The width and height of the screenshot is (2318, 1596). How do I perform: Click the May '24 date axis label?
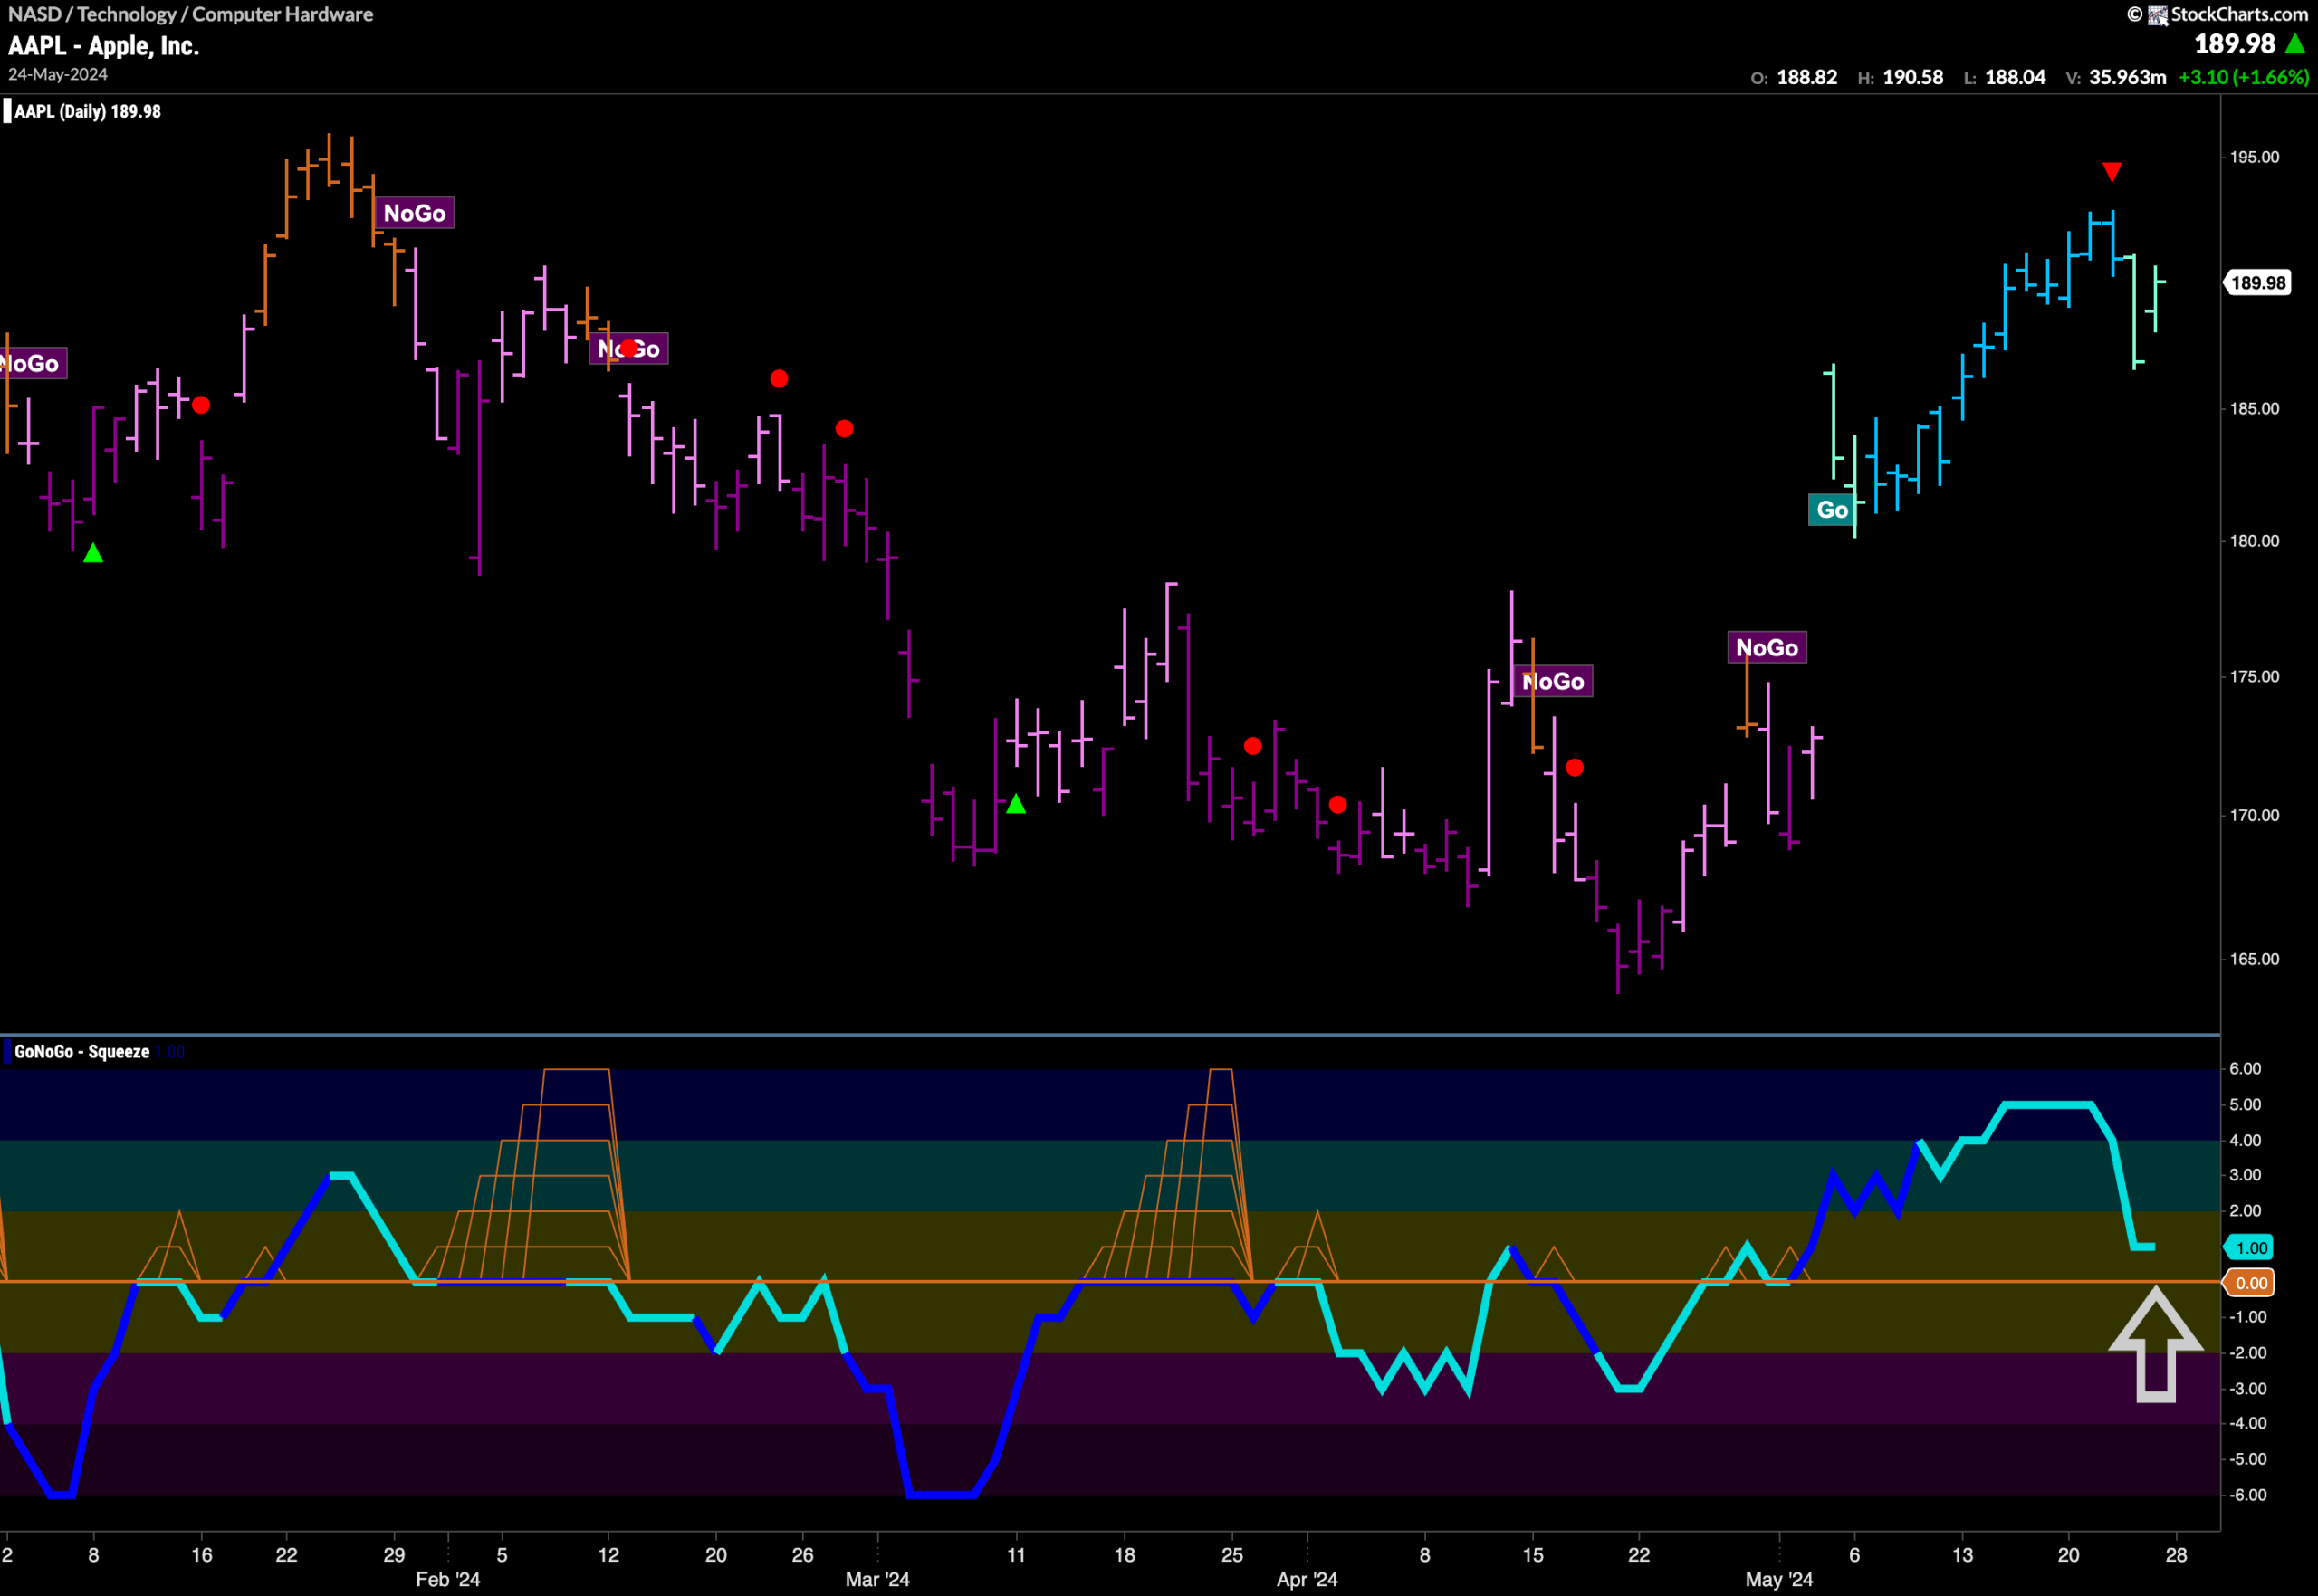tap(1779, 1580)
